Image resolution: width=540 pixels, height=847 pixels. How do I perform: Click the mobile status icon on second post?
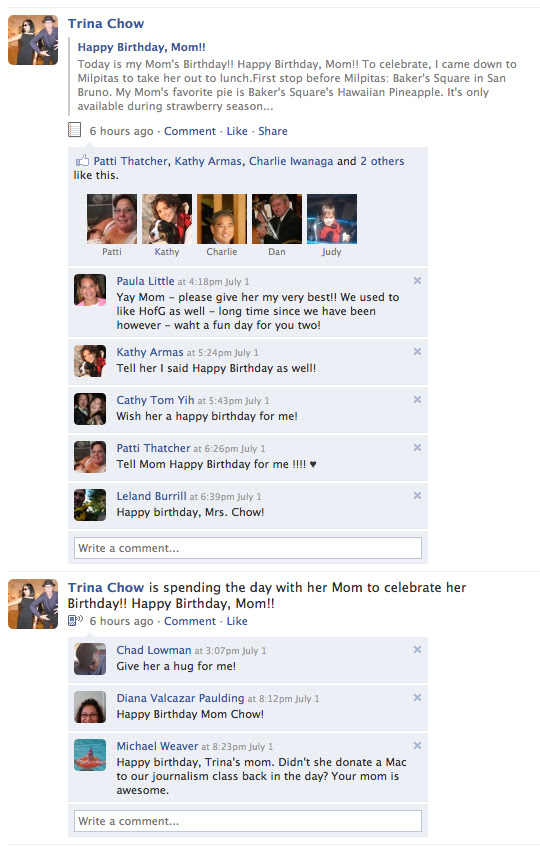(x=75, y=620)
